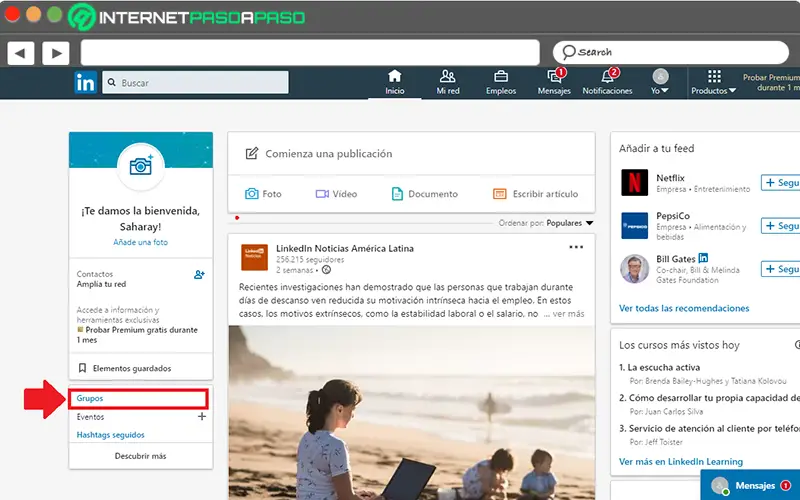Expand the Productos grid menu
Viewport: 800px width, 500px height.
point(714,82)
